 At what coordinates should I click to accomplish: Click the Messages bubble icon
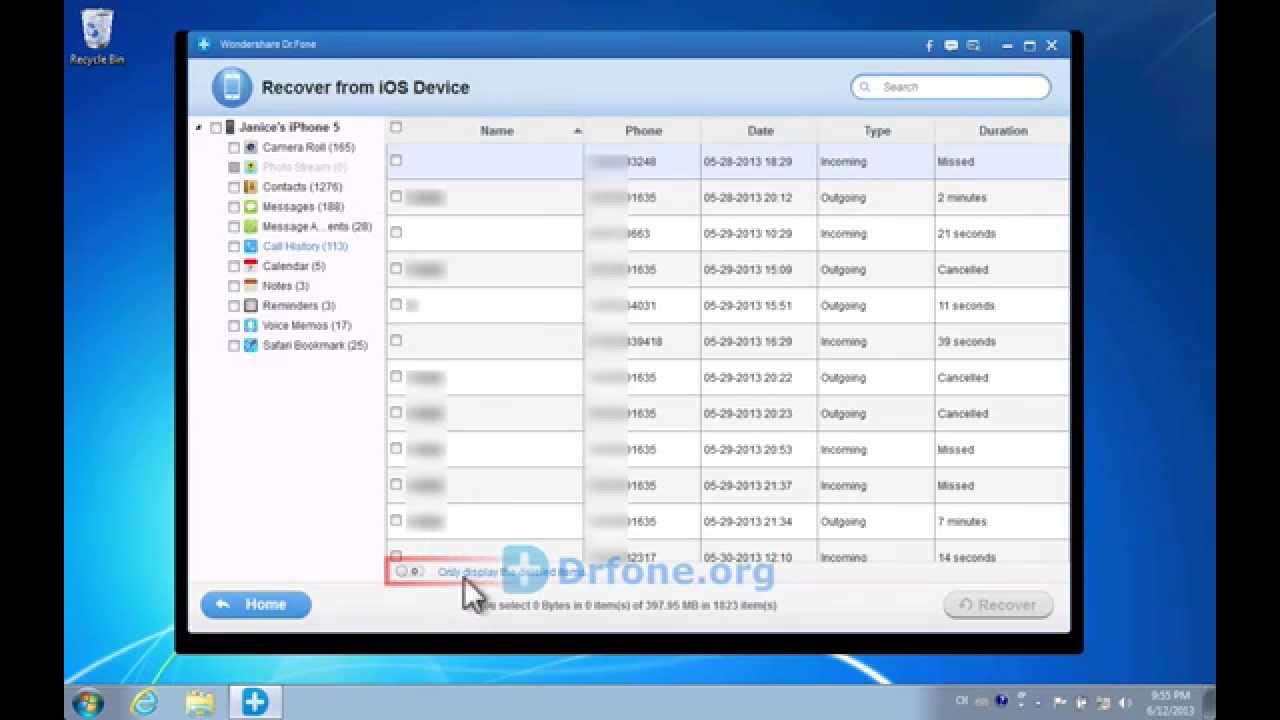(251, 207)
